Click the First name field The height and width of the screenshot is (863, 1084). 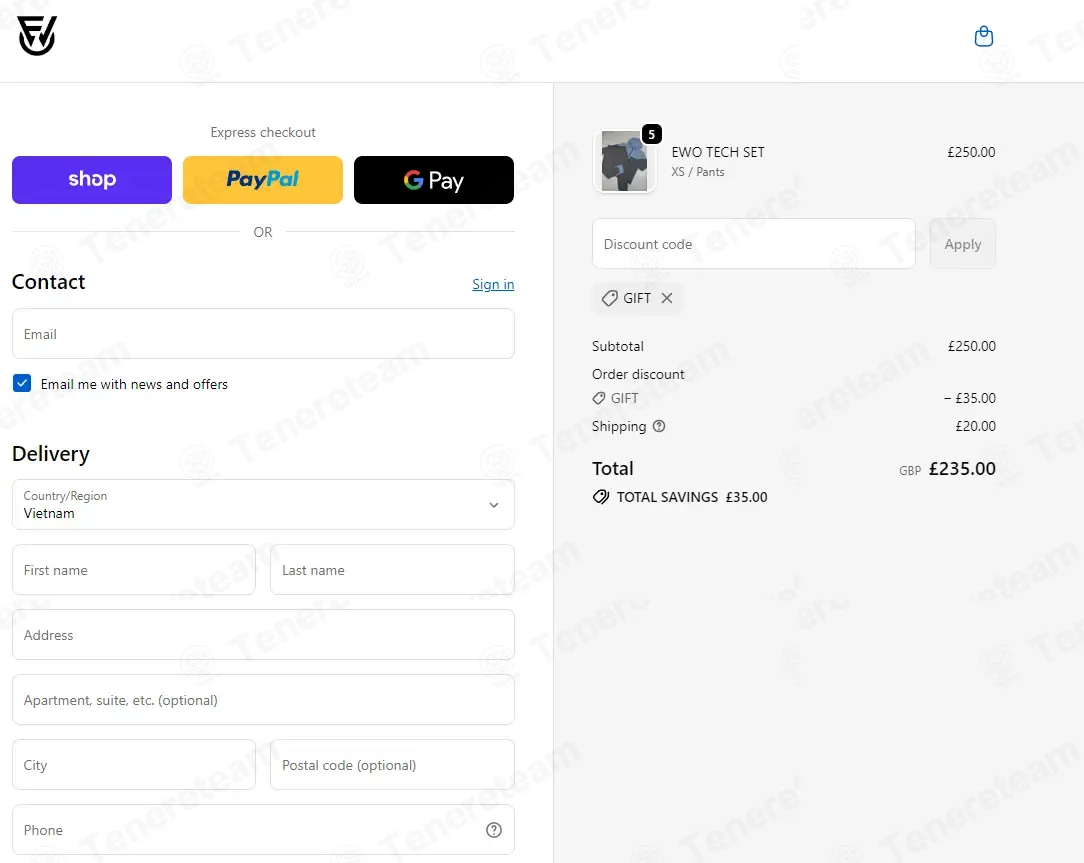133,570
